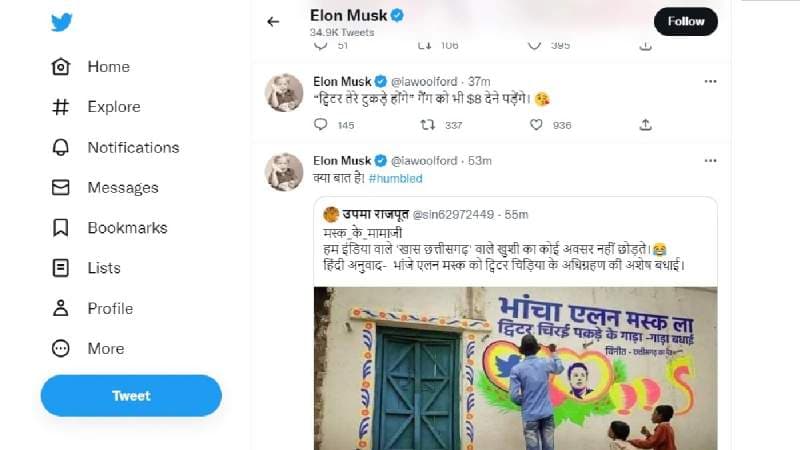Viewport: 800px width, 450px height.
Task: Click the #humbled hashtag link
Action: 395,178
